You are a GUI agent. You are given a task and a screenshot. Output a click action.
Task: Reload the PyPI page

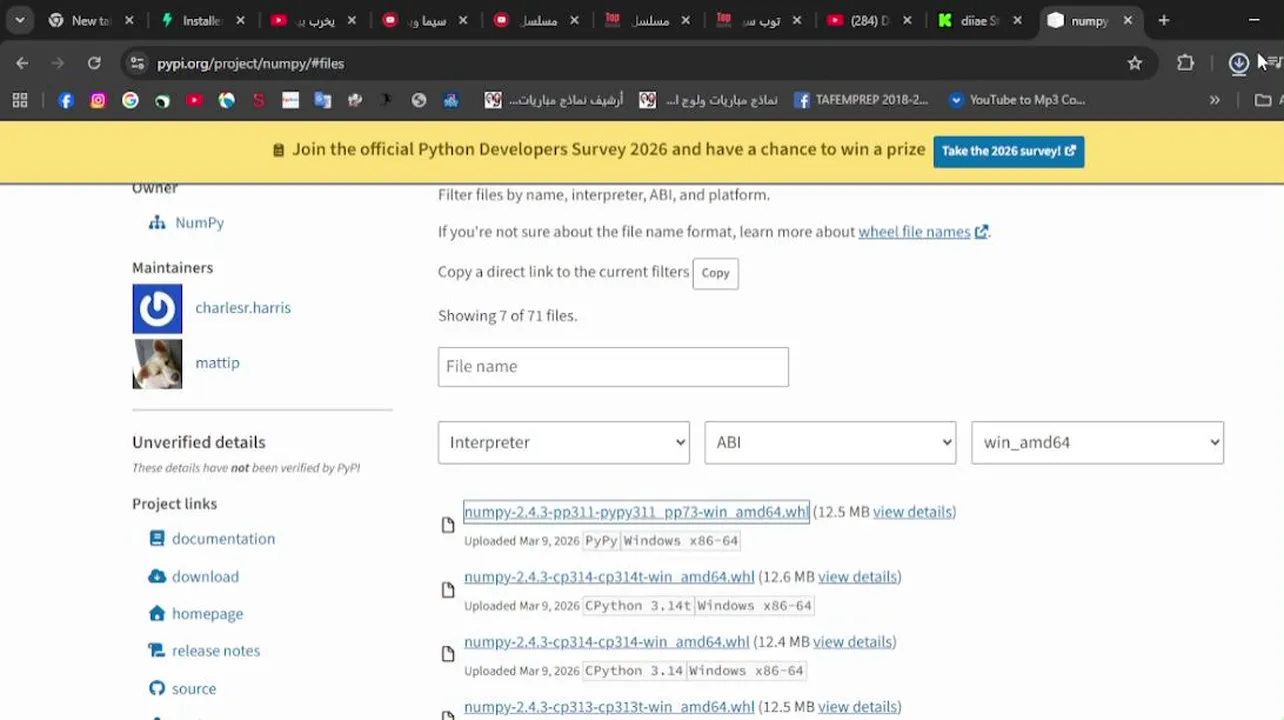(x=94, y=63)
